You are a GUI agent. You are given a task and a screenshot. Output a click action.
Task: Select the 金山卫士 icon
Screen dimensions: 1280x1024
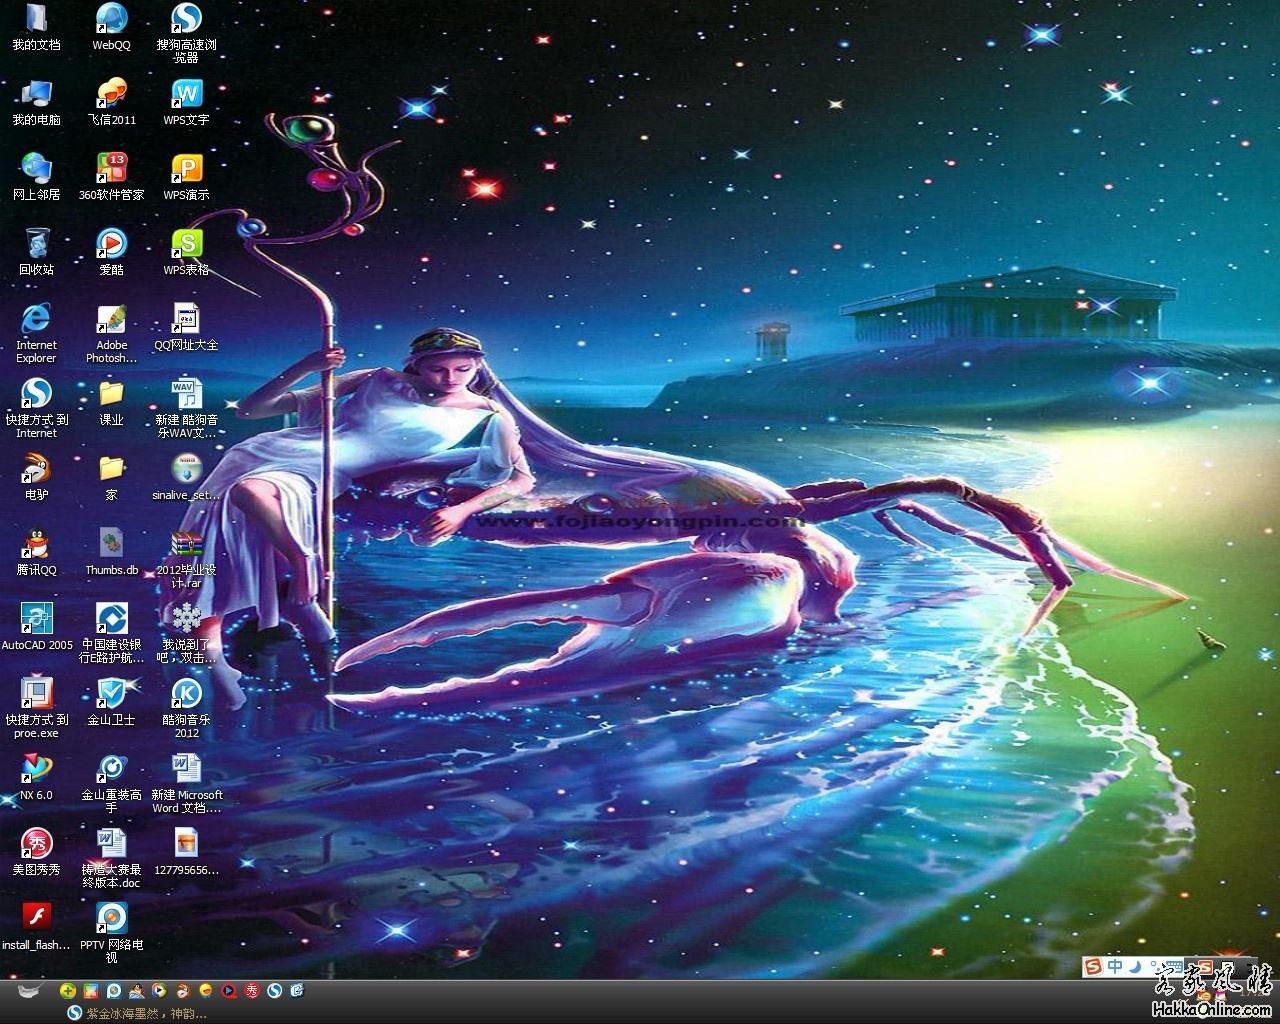[111, 702]
